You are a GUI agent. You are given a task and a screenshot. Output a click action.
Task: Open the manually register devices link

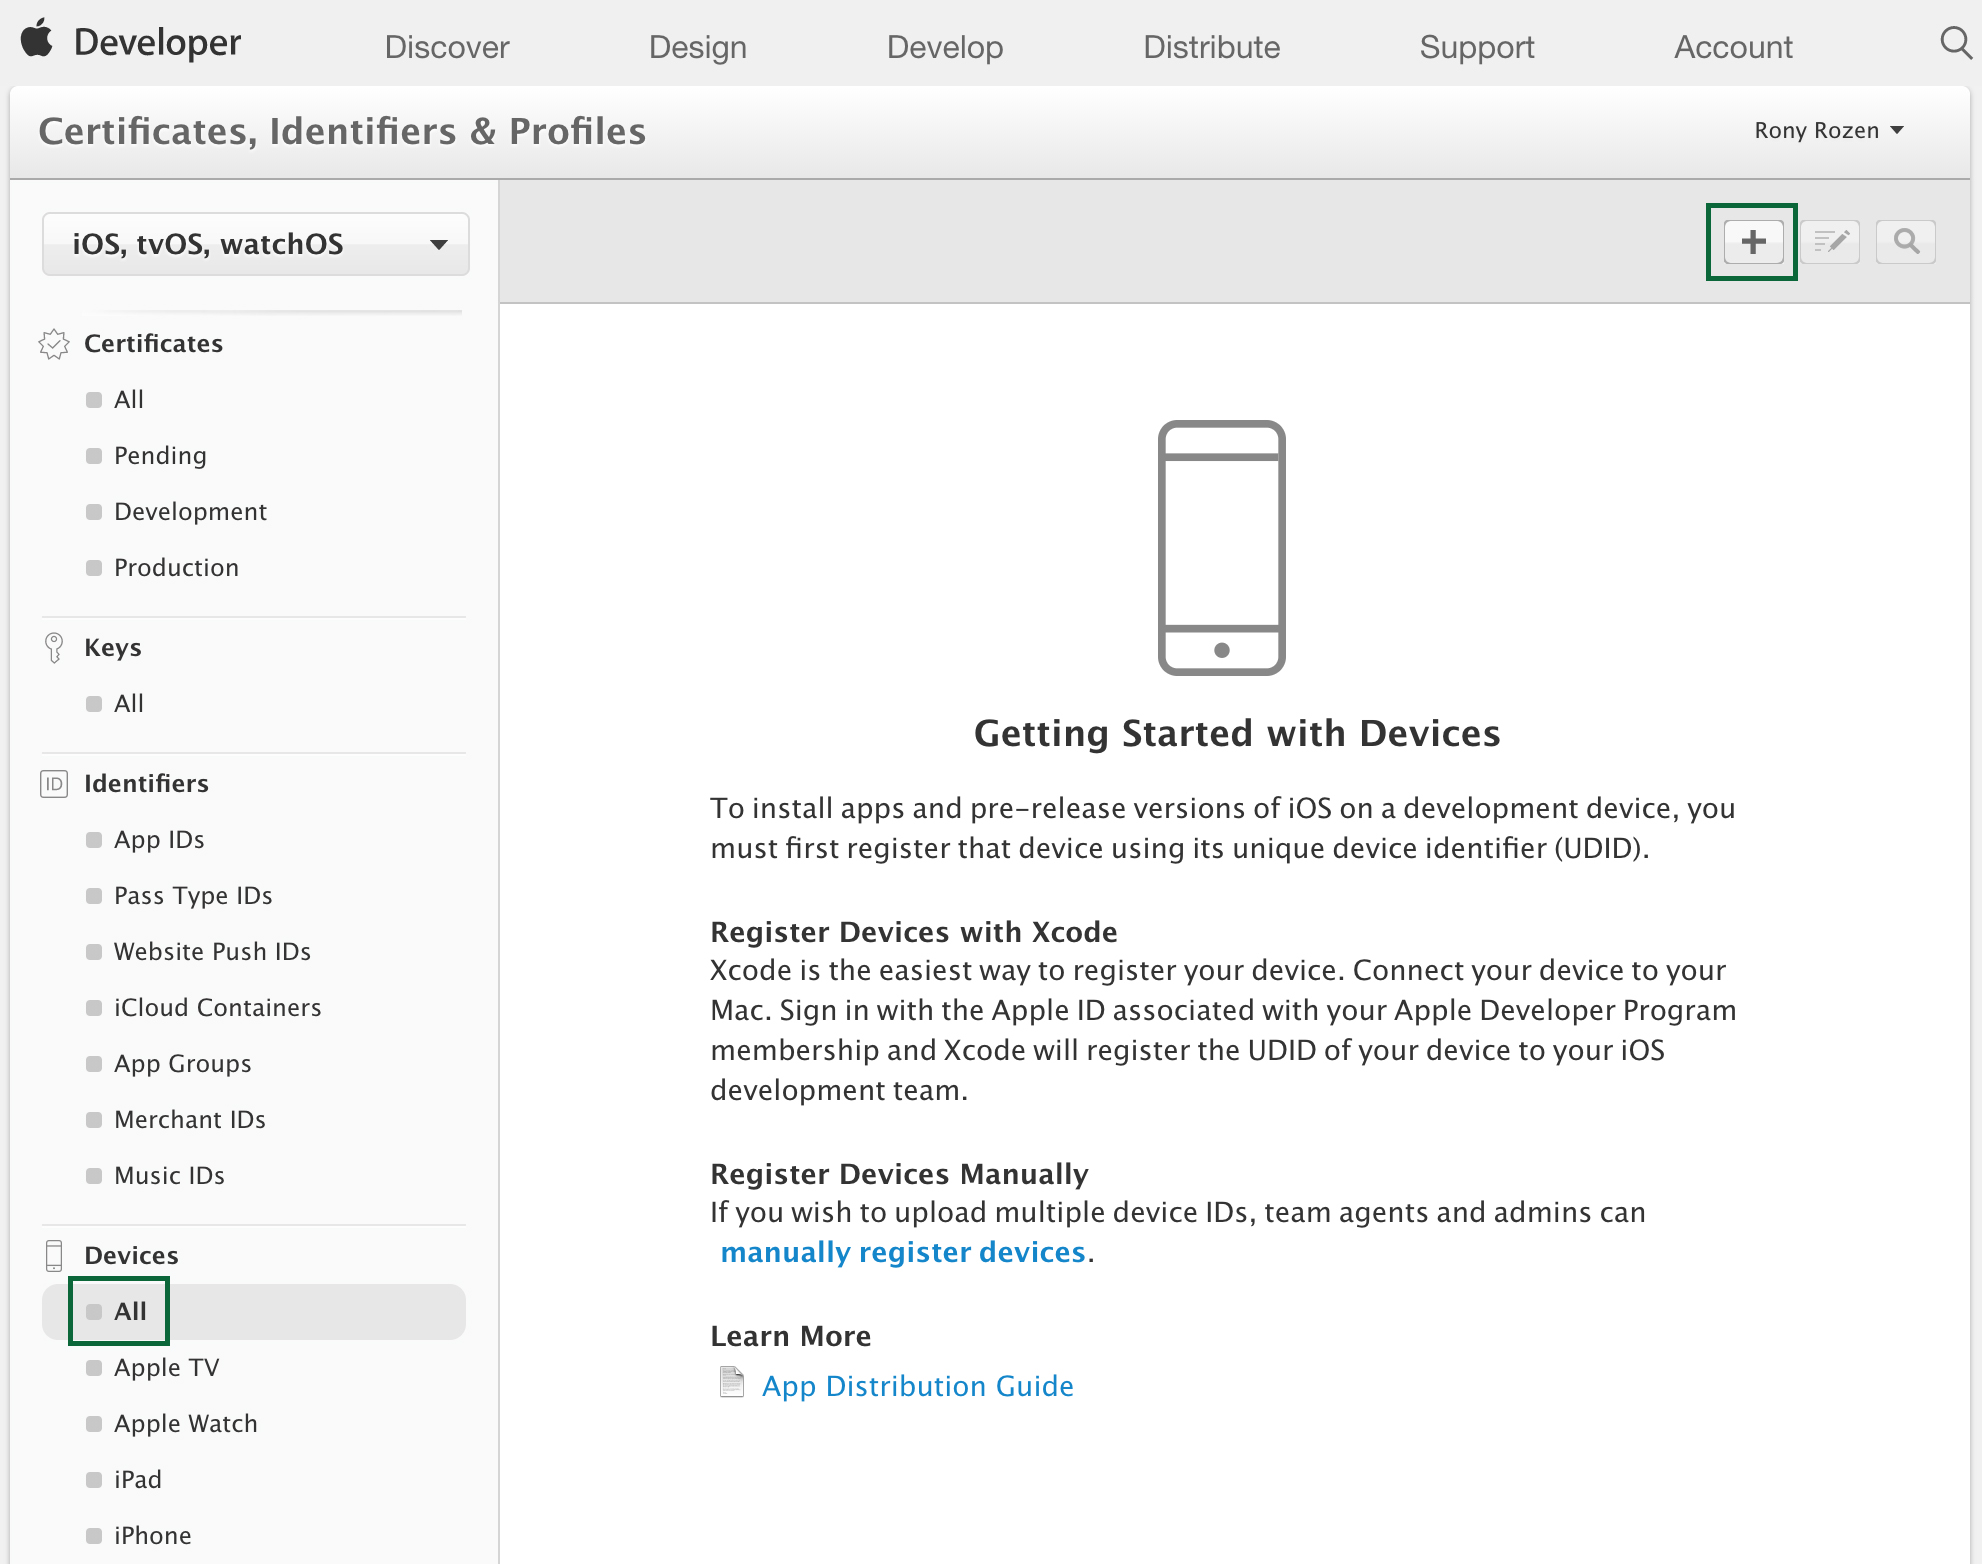click(x=902, y=1252)
